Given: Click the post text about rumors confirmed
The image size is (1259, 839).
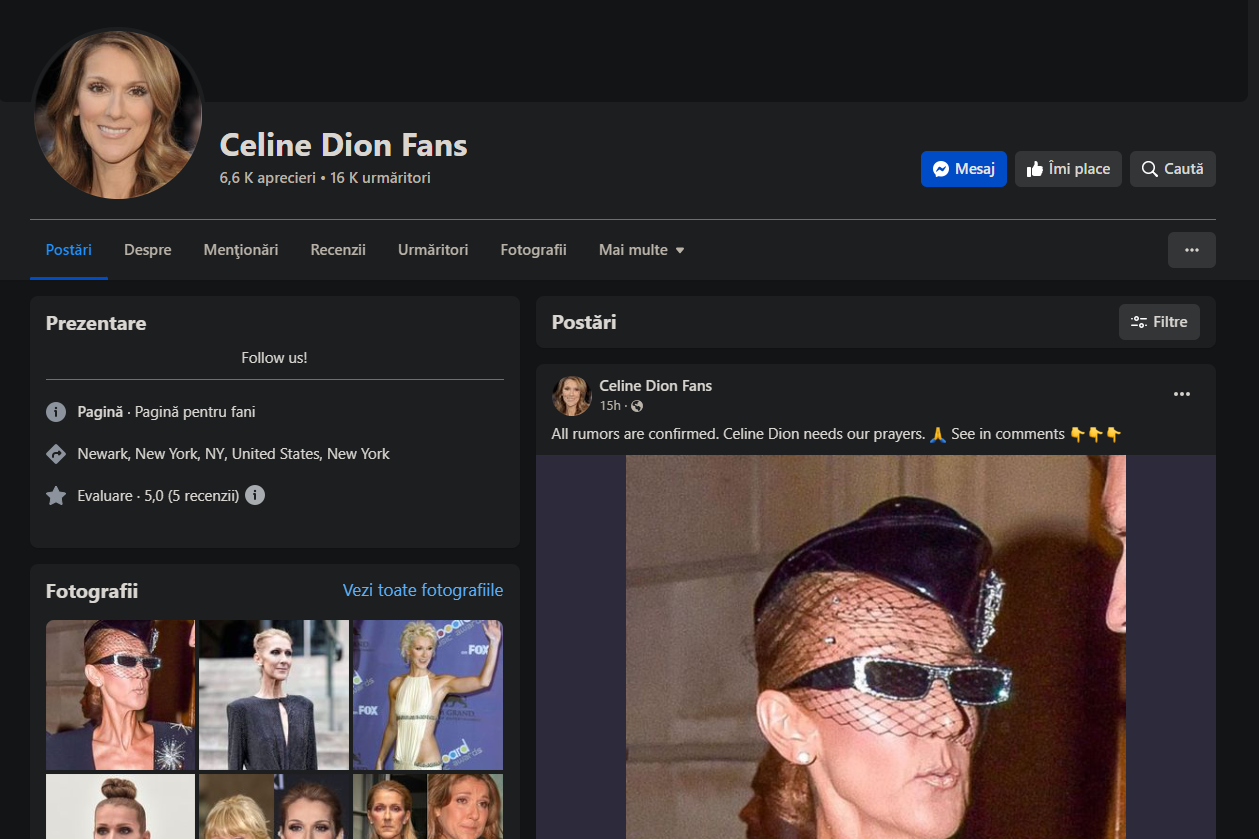Looking at the screenshot, I should pos(836,434).
